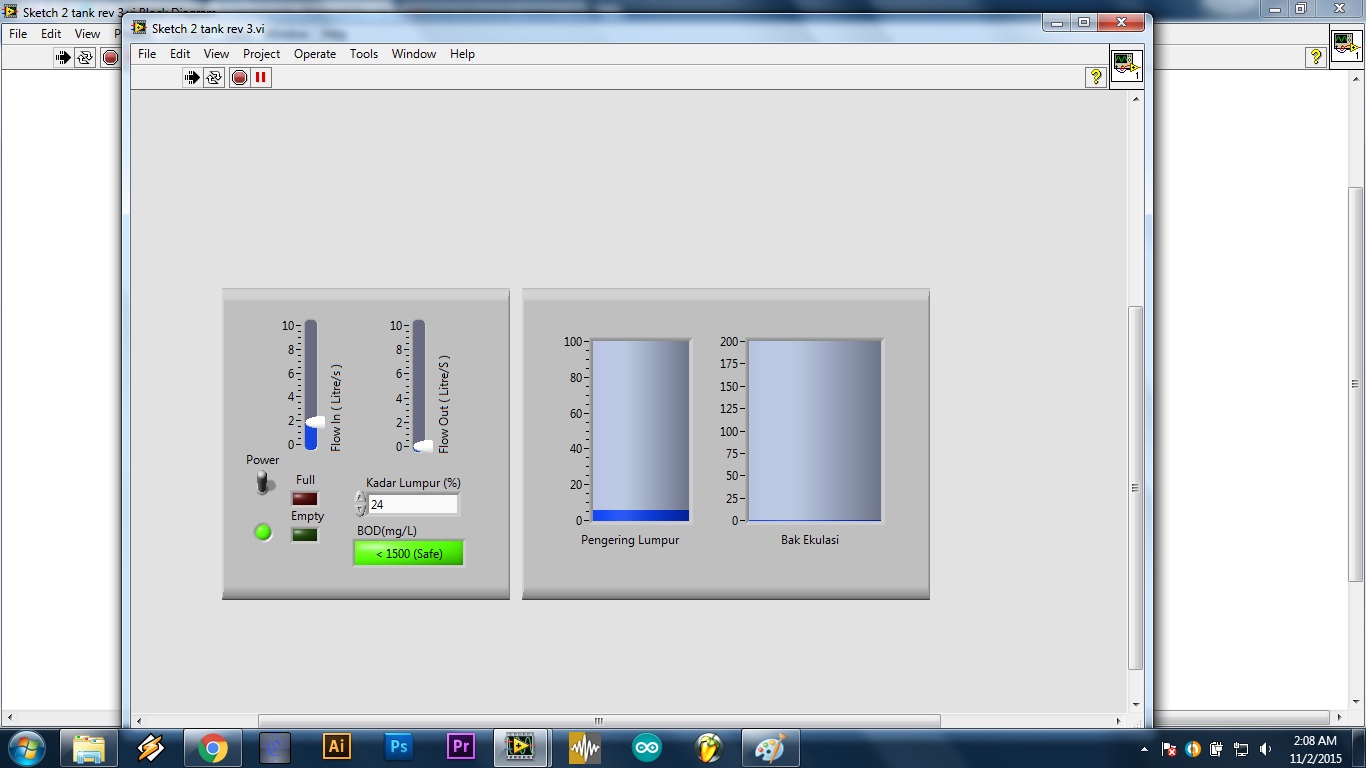Launch Adobe Photoshop from the taskbar

click(x=398, y=748)
